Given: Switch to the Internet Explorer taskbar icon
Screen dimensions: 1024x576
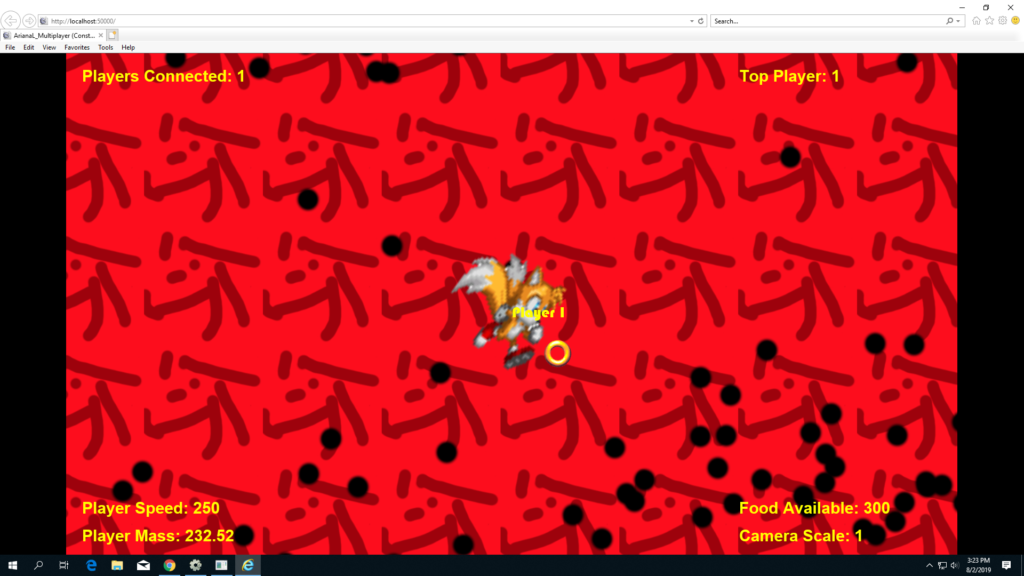Looking at the screenshot, I should pos(248,566).
